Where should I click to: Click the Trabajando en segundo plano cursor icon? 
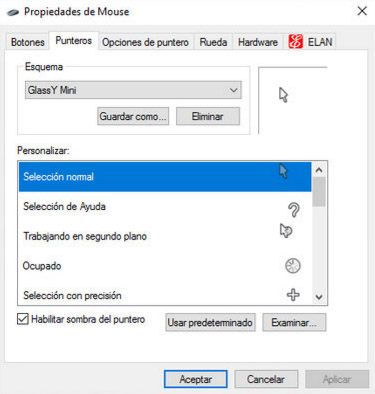pos(286,230)
